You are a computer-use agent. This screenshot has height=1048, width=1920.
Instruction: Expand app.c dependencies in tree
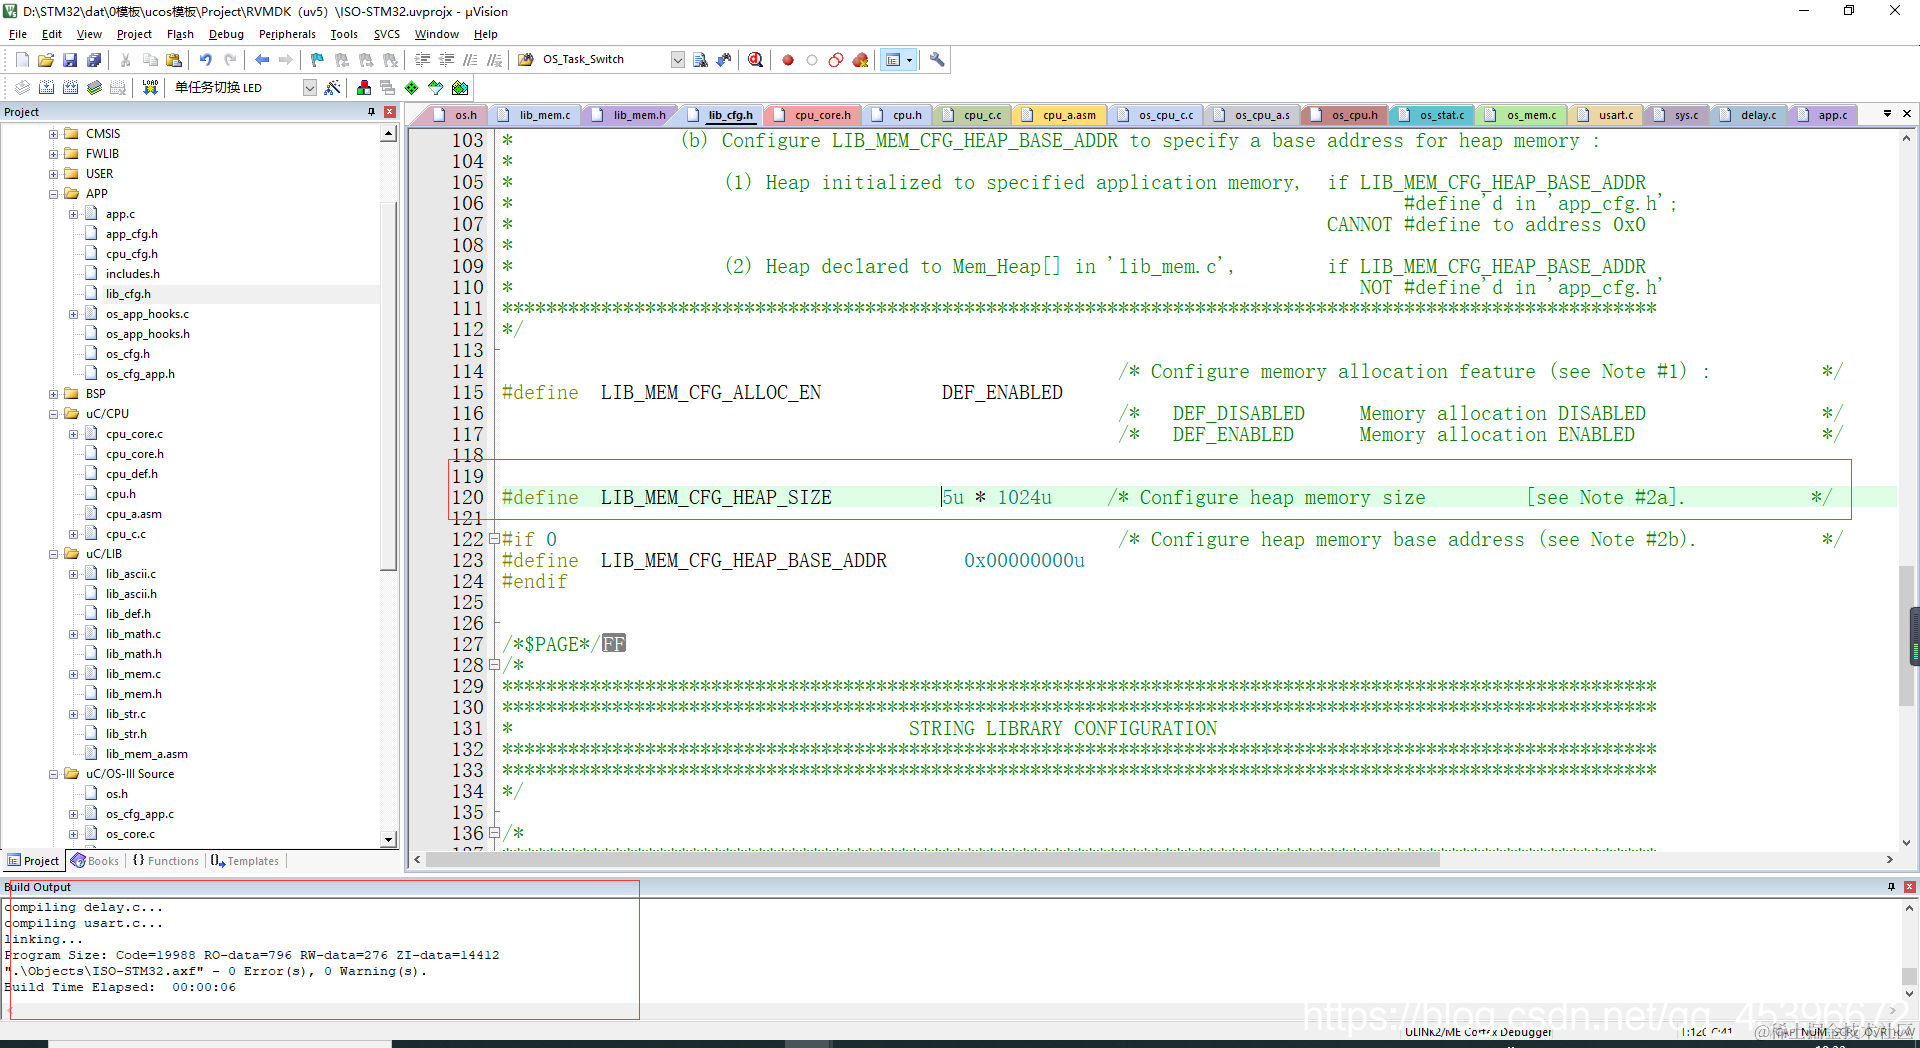(x=74, y=214)
